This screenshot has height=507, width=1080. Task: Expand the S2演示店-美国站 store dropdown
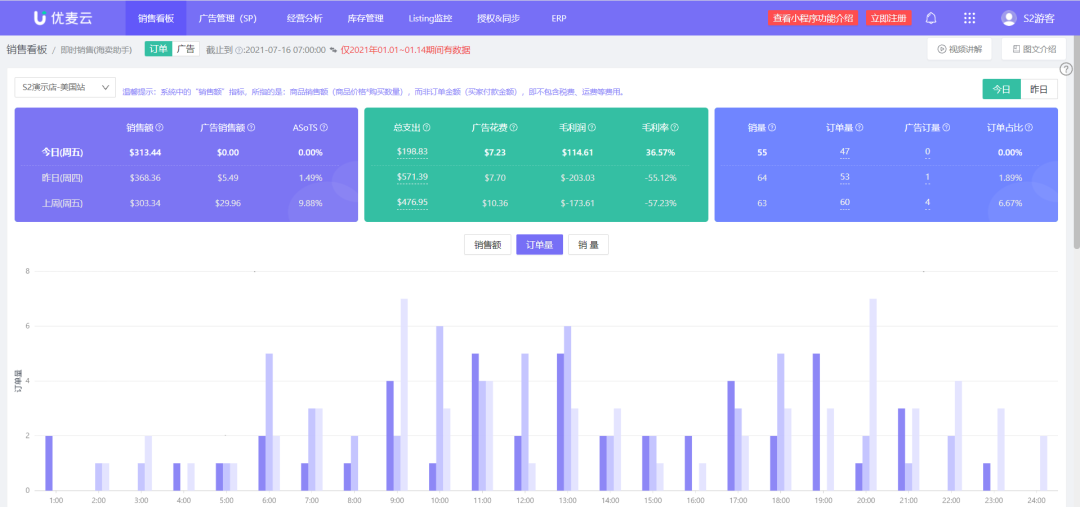click(65, 88)
